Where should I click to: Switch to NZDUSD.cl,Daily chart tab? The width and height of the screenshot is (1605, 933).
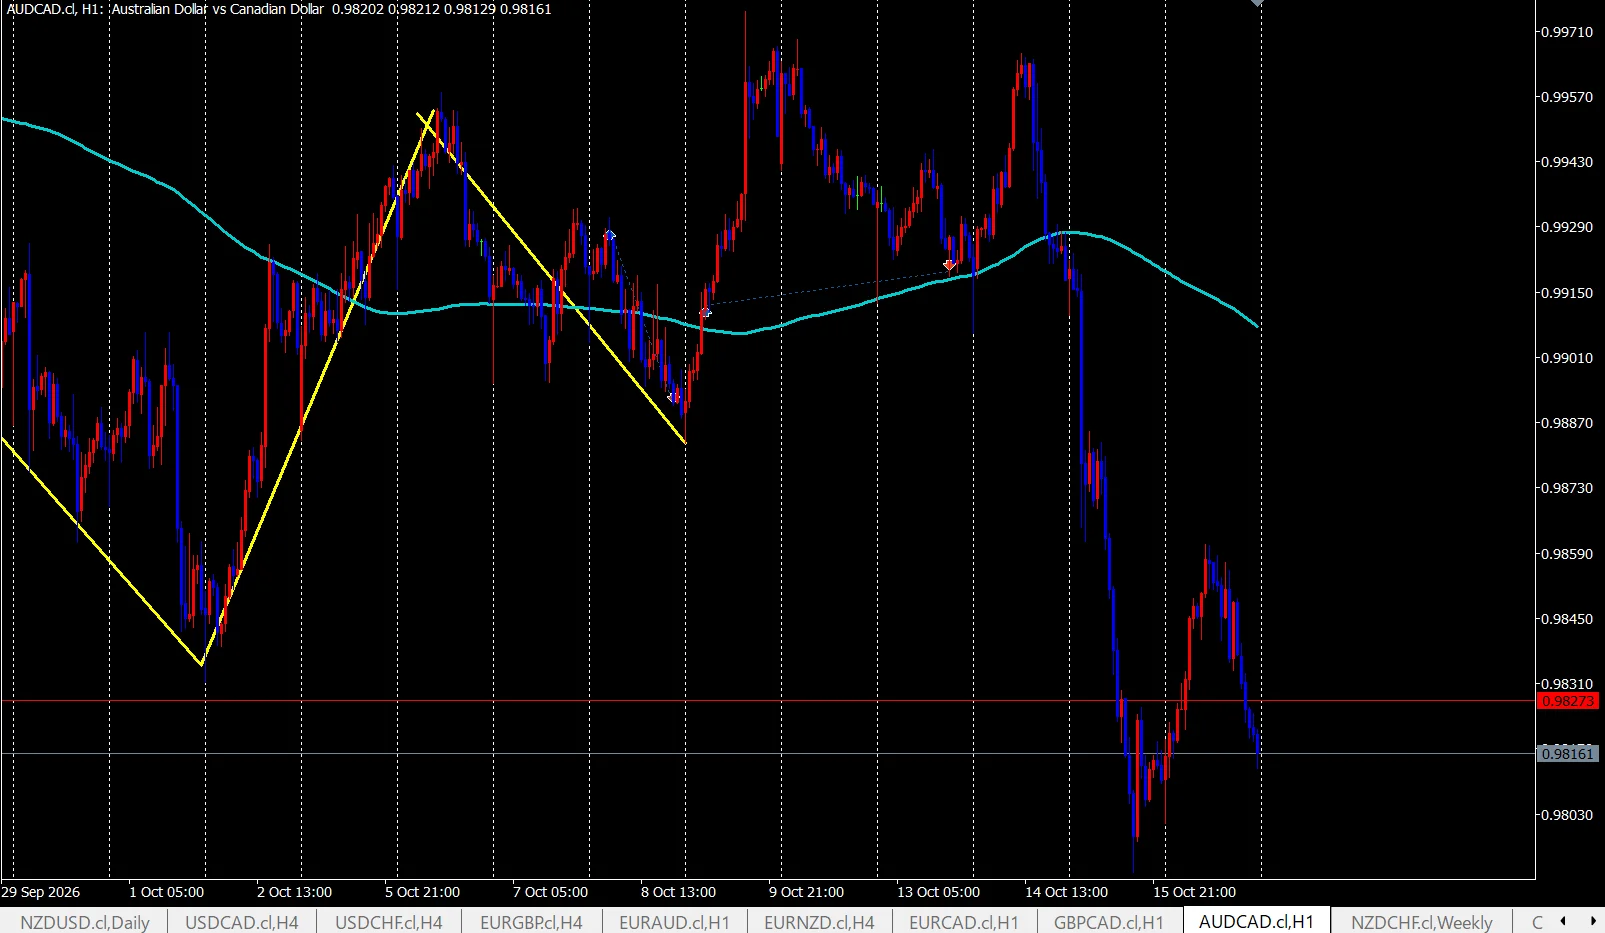[x=85, y=922]
